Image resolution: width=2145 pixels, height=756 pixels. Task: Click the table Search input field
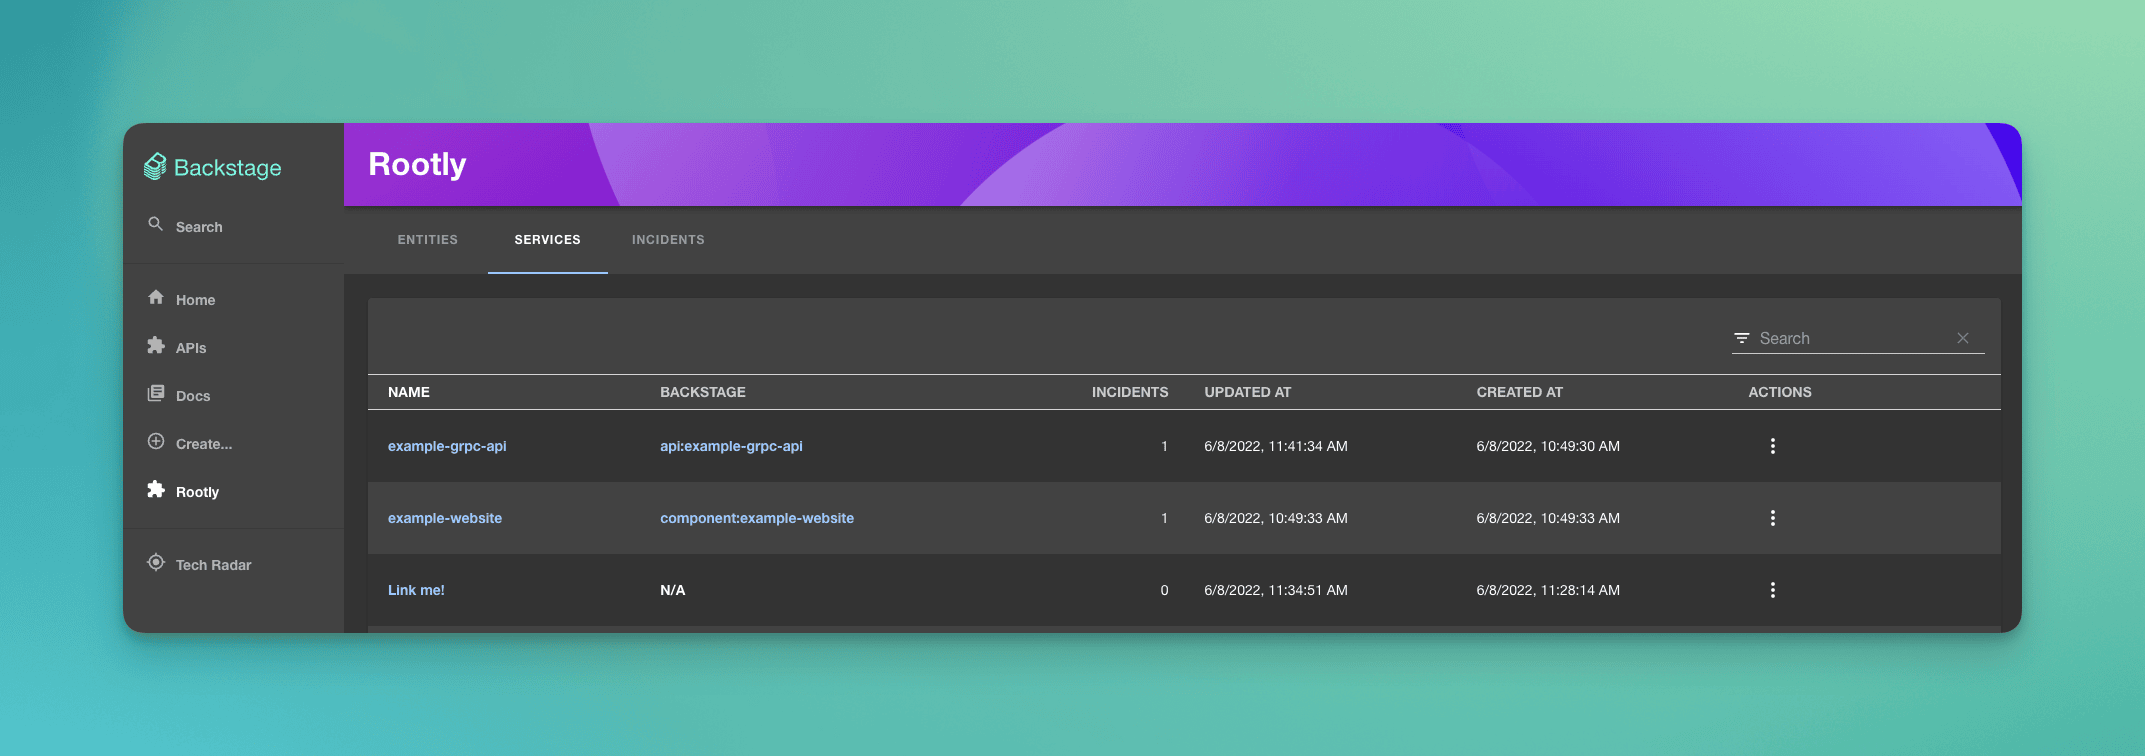coord(1854,338)
